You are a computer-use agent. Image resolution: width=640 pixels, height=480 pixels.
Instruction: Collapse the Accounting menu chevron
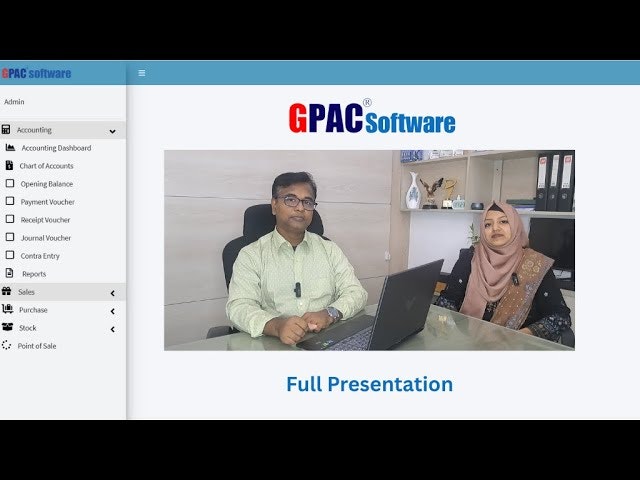(x=112, y=131)
